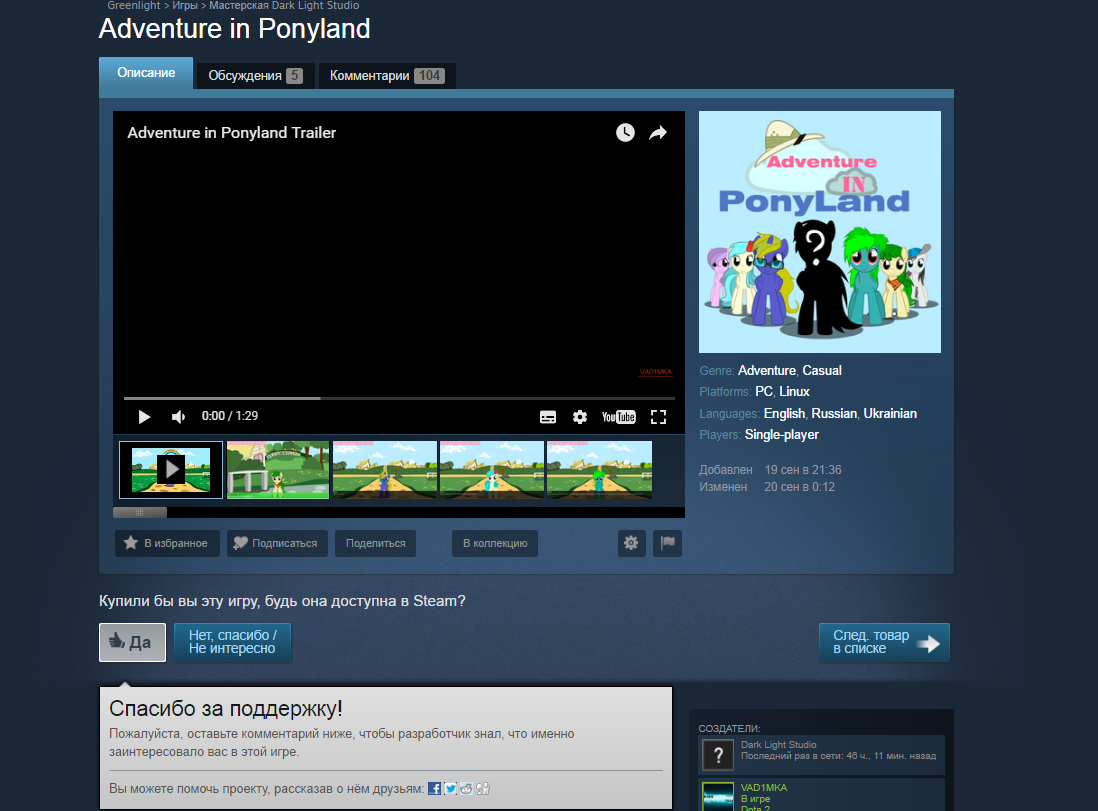Click the video share arrow icon
1098x811 pixels.
(x=658, y=132)
